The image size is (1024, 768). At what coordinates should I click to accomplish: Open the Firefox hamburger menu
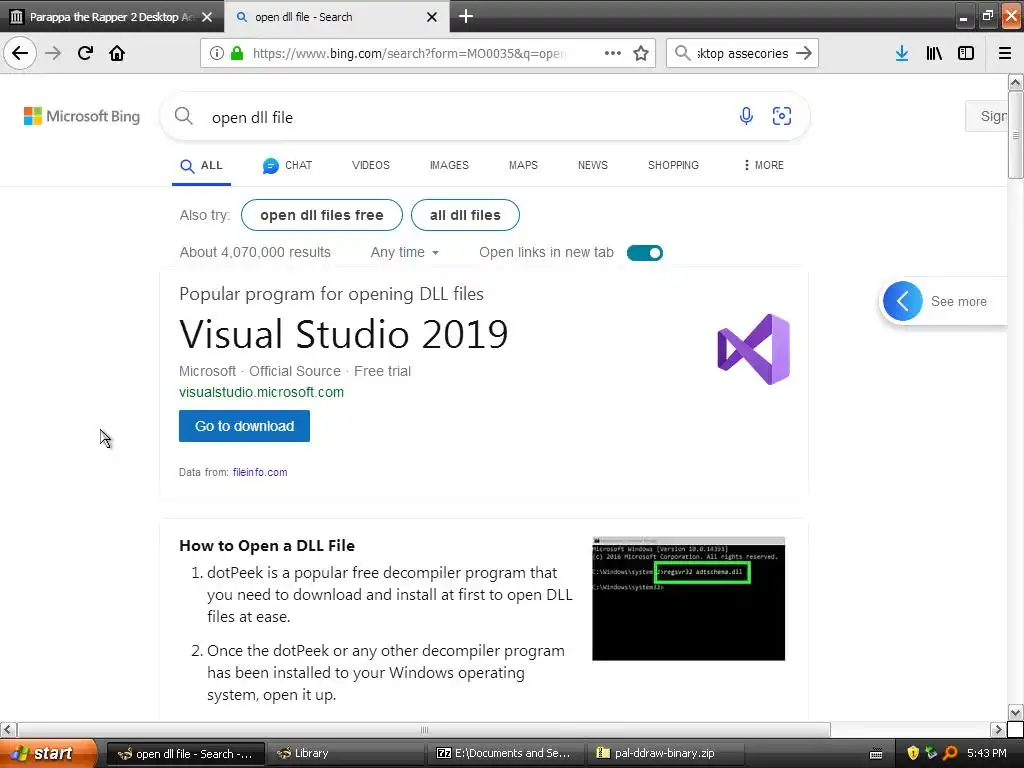pyautogui.click(x=1005, y=54)
